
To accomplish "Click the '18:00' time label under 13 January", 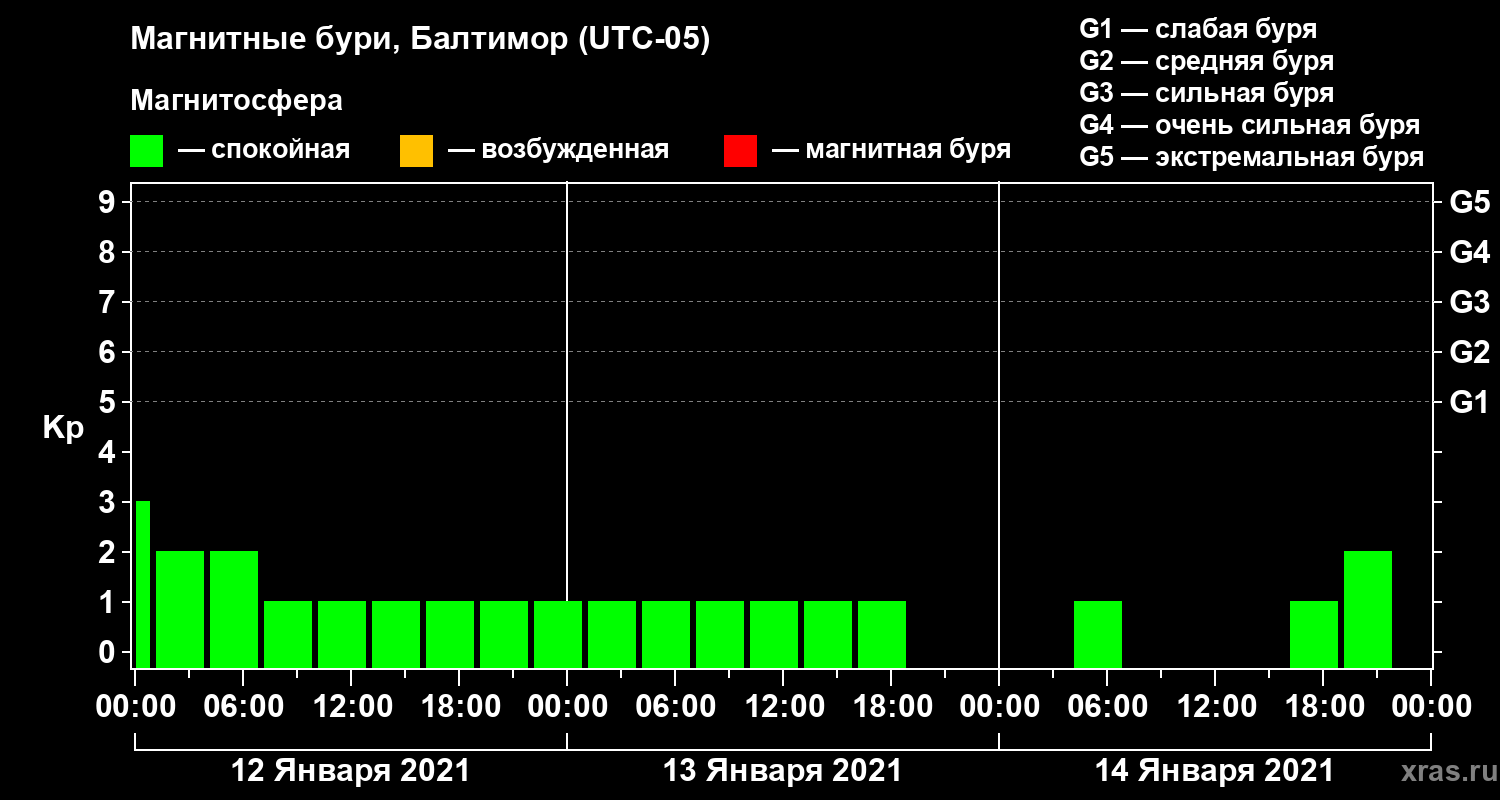I will [891, 707].
